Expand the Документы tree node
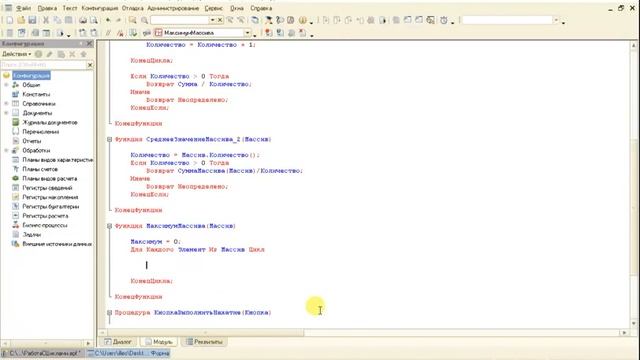640x360 pixels. 7,113
